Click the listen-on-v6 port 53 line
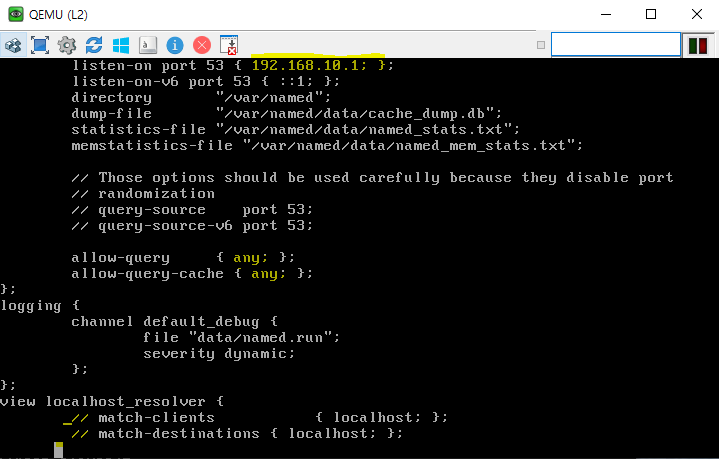 tap(205, 81)
